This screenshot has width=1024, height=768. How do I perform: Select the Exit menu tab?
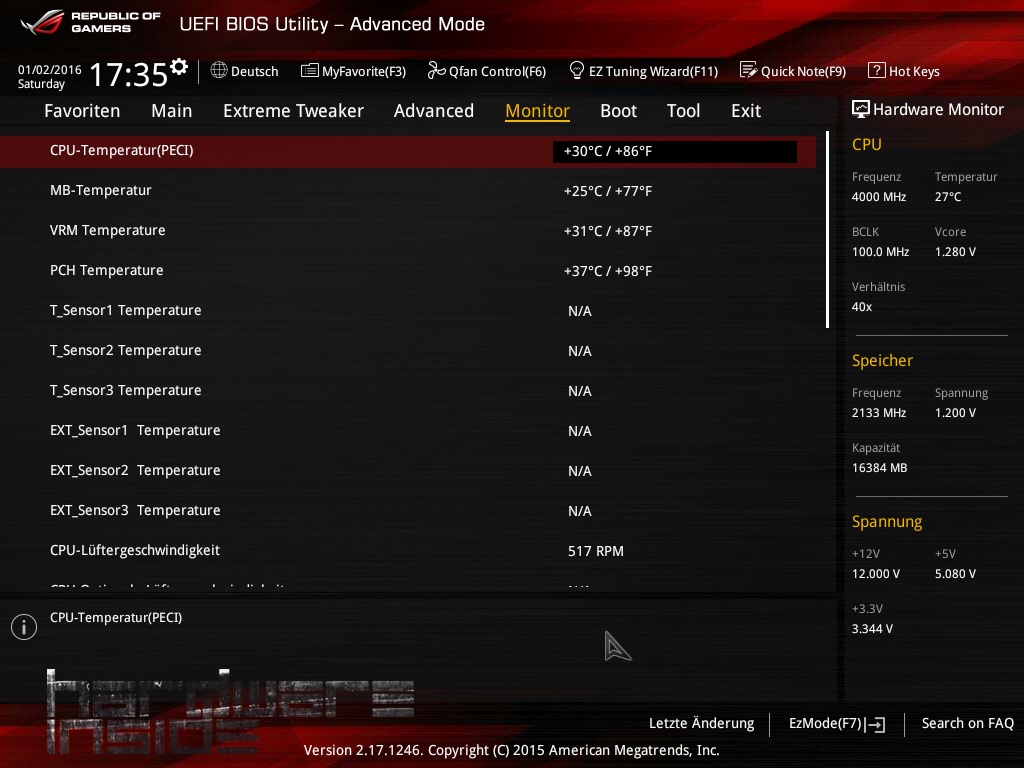[745, 111]
